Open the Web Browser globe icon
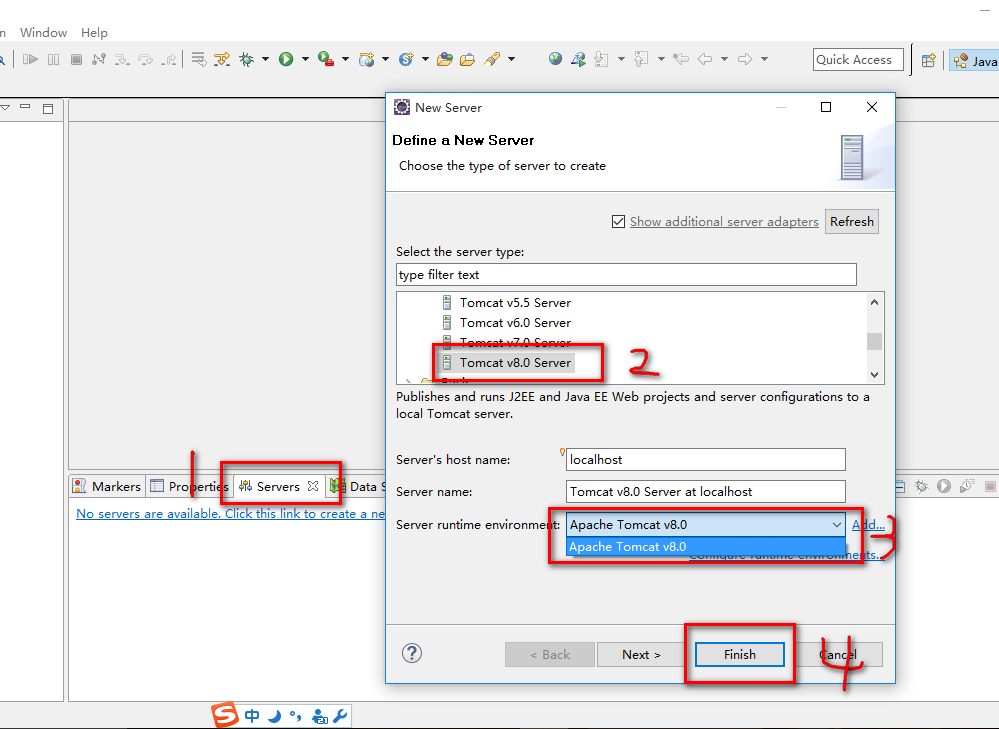The height and width of the screenshot is (729, 999). (x=556, y=59)
